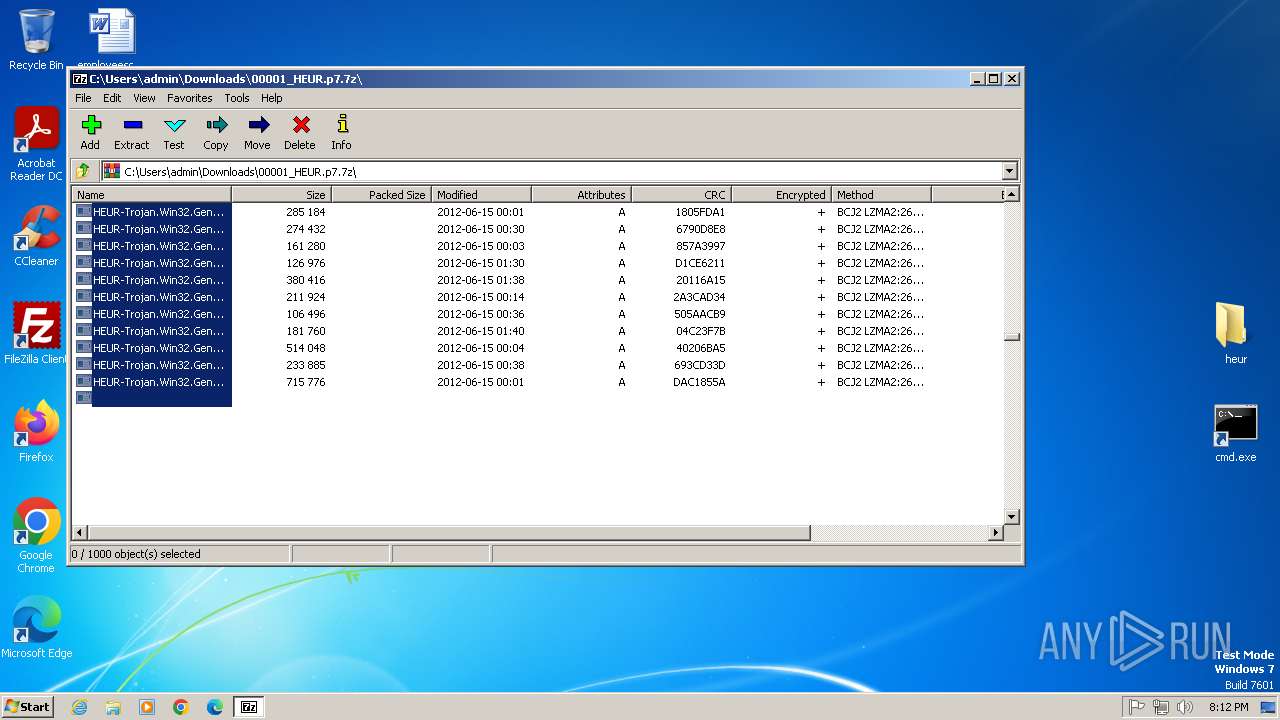
Task: Sort by the CRC column header
Action: pos(681,195)
